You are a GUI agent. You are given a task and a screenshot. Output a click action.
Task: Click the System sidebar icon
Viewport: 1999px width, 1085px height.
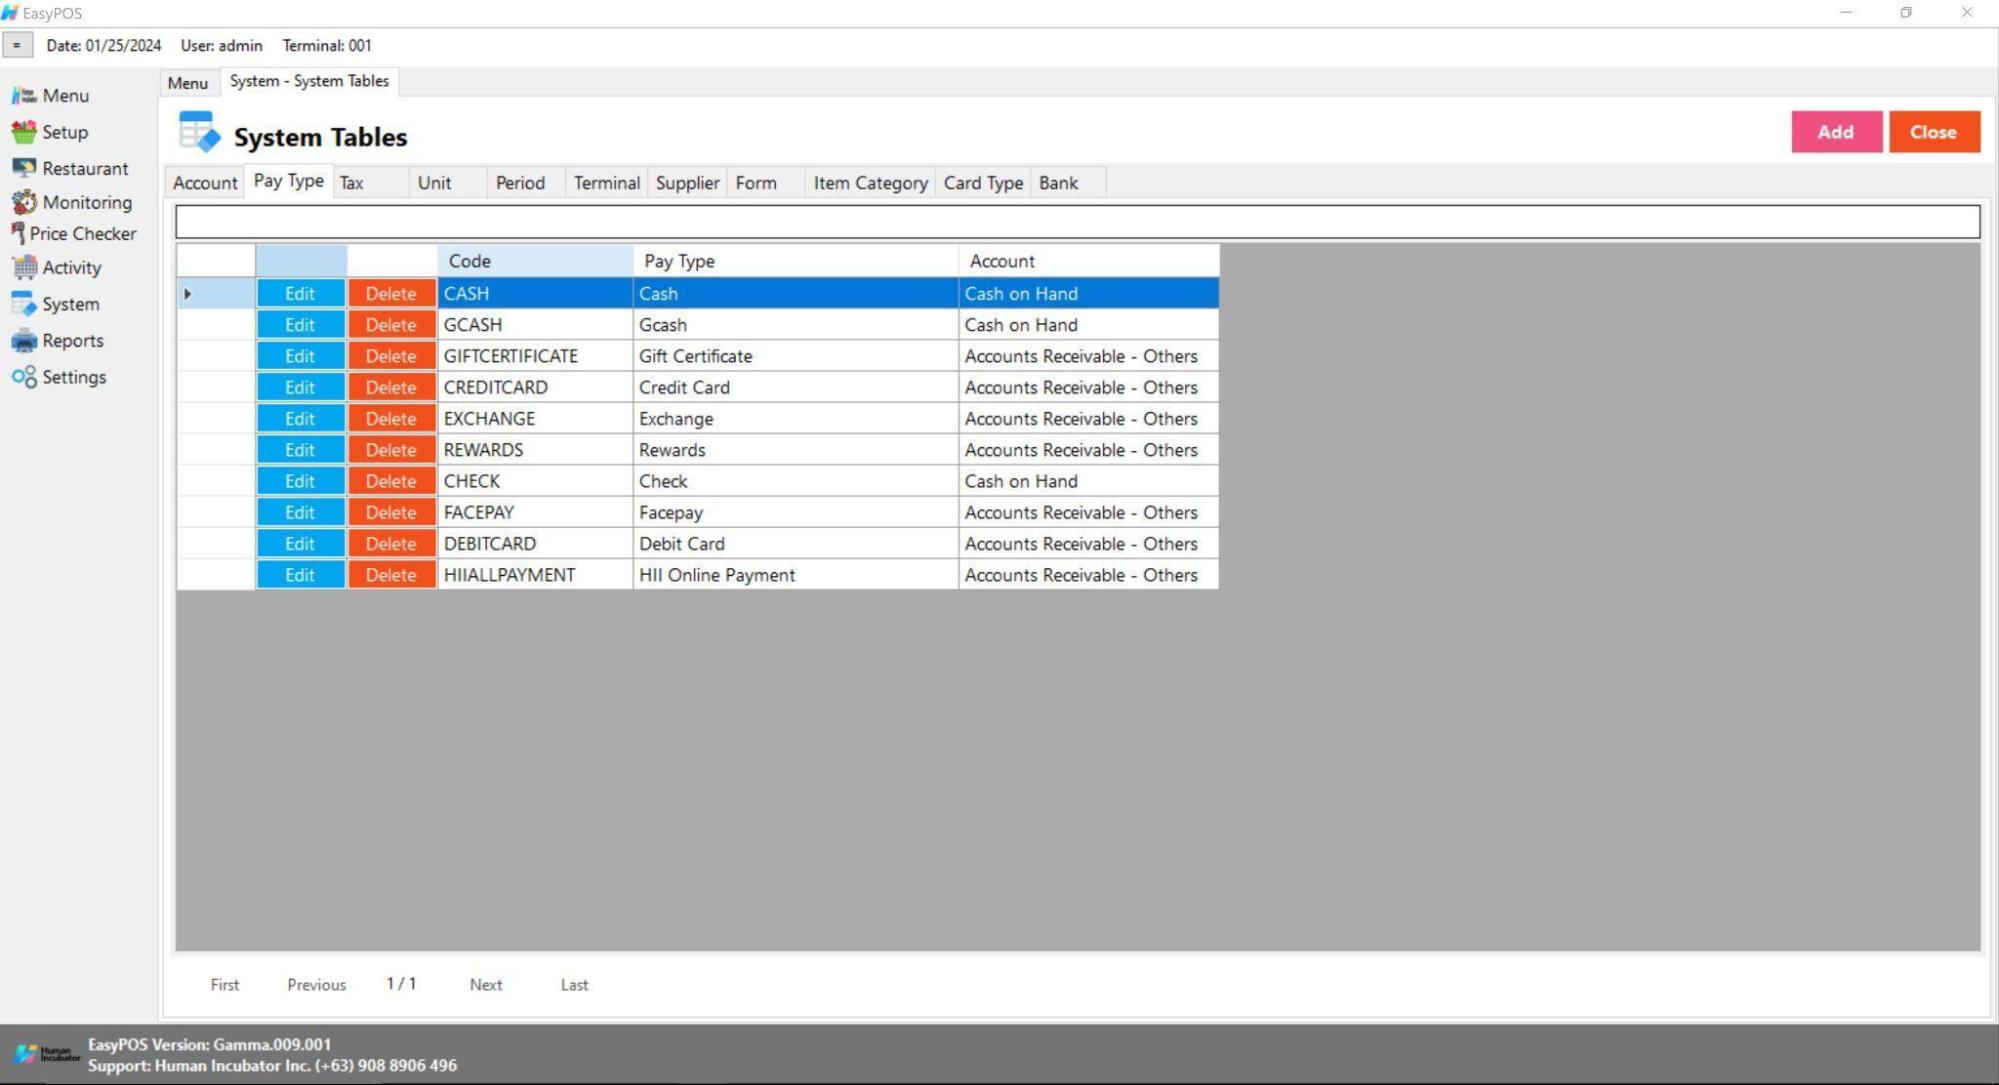(24, 304)
